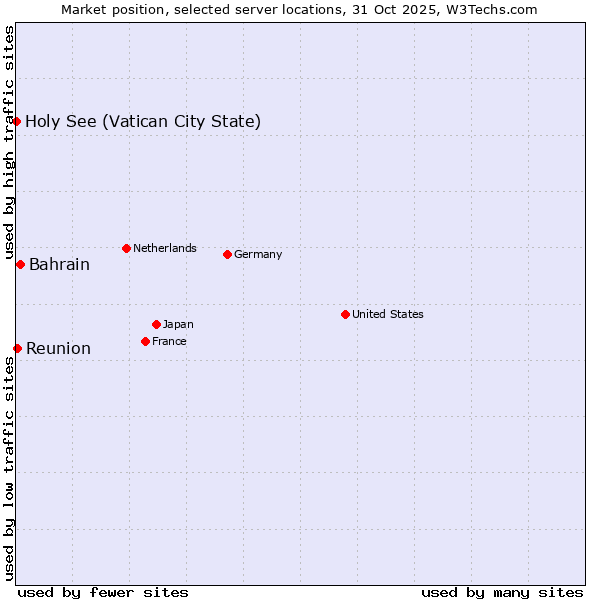
Task: Select the United States red data point
Action: [x=345, y=314]
